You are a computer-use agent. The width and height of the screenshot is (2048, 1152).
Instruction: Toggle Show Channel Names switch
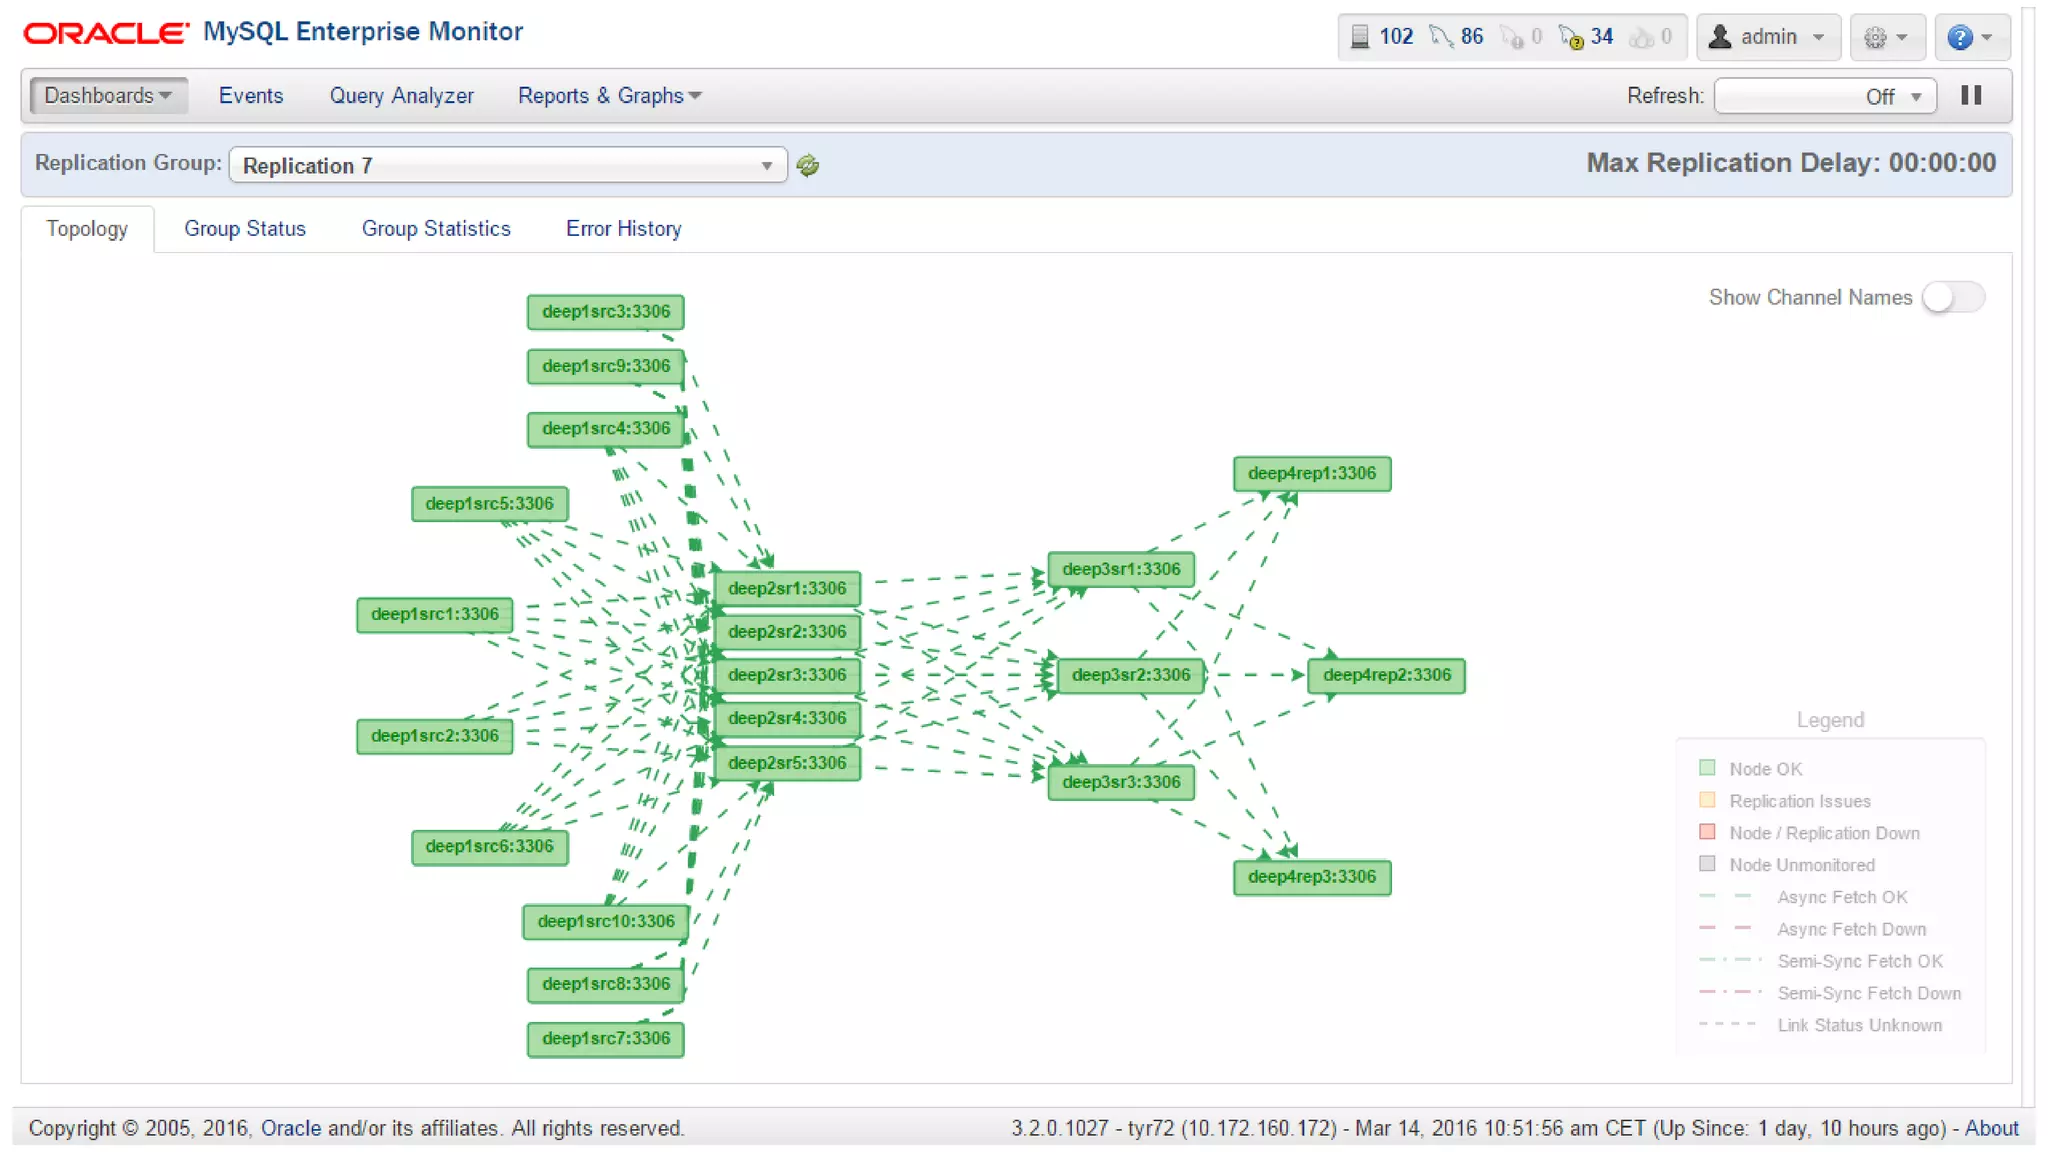coord(1952,298)
